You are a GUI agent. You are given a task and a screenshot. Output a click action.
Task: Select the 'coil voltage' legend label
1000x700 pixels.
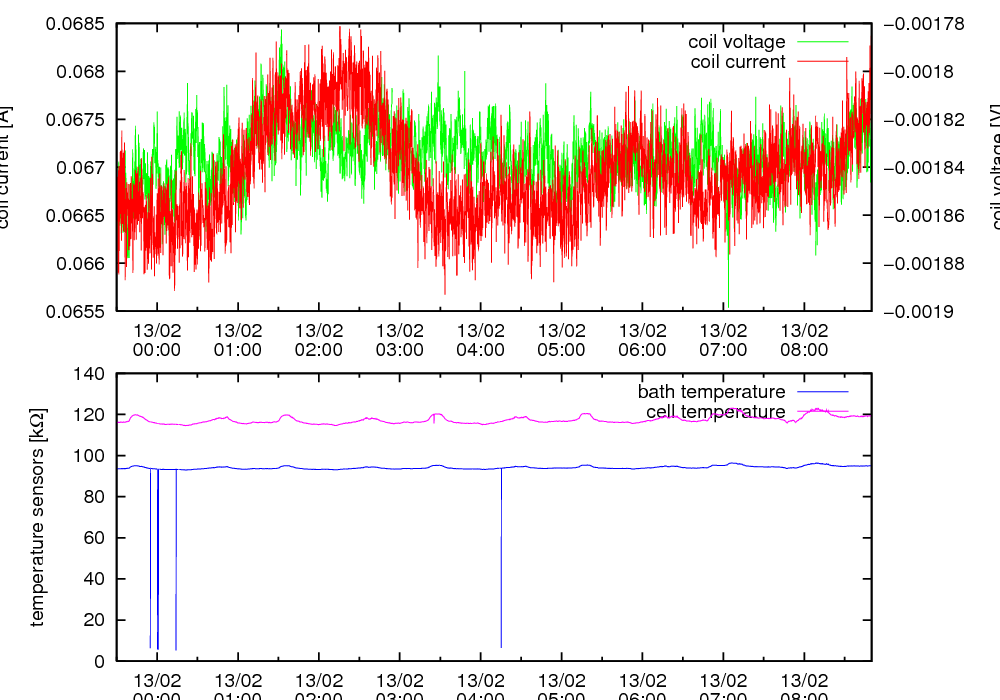pos(736,42)
